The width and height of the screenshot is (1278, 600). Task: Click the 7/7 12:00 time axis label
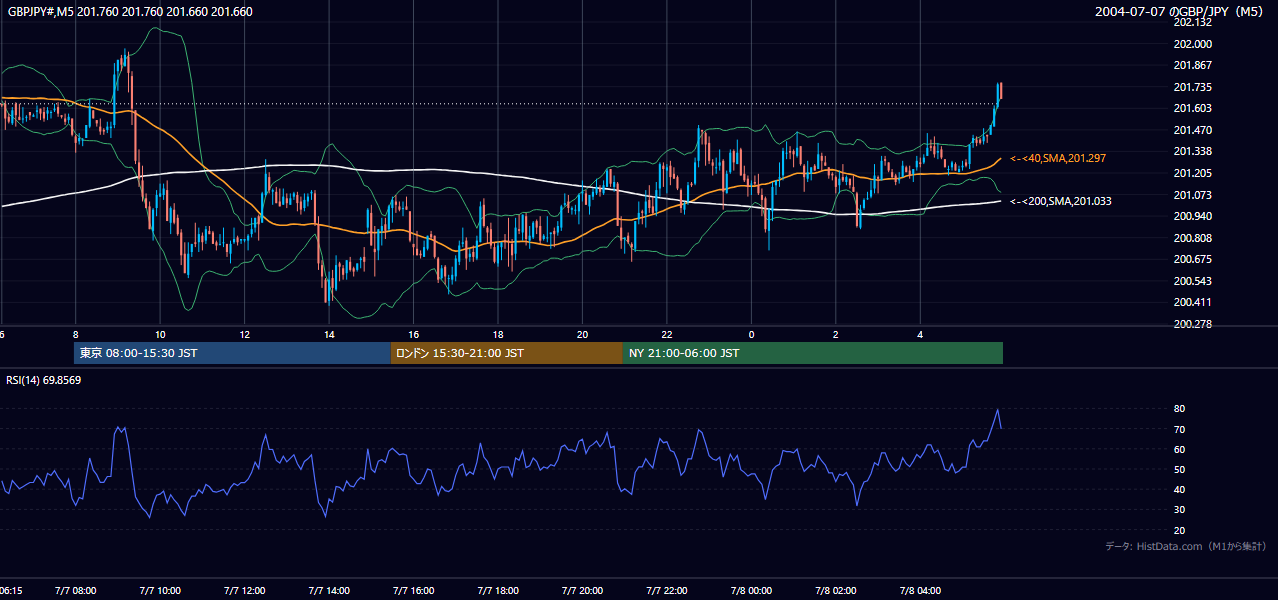coord(245,590)
